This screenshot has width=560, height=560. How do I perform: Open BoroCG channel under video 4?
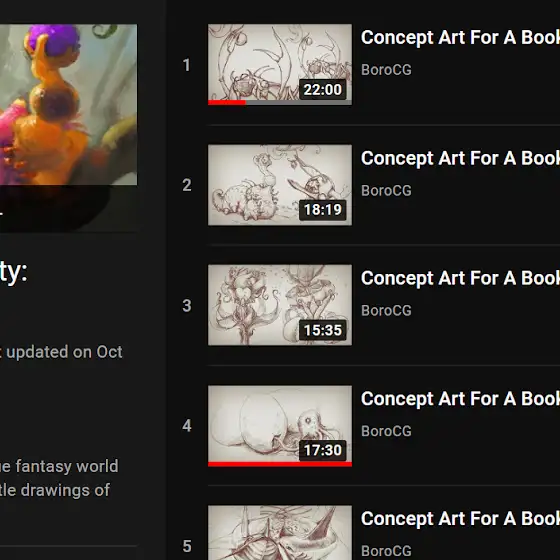pyautogui.click(x=386, y=431)
